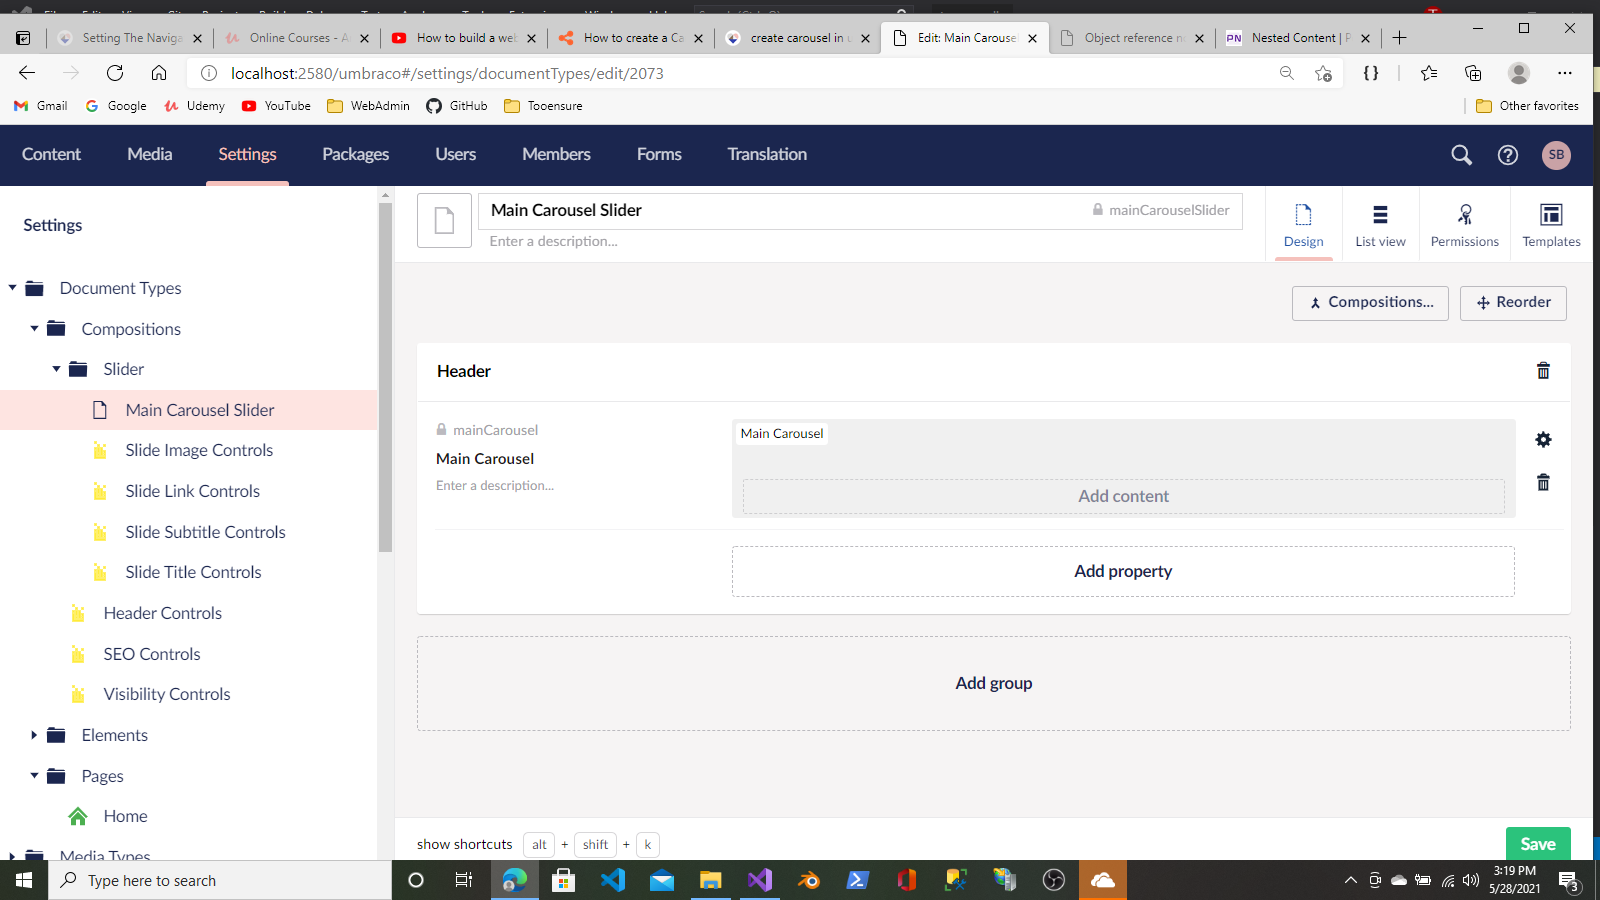Click the document type icon picker

coord(444,220)
